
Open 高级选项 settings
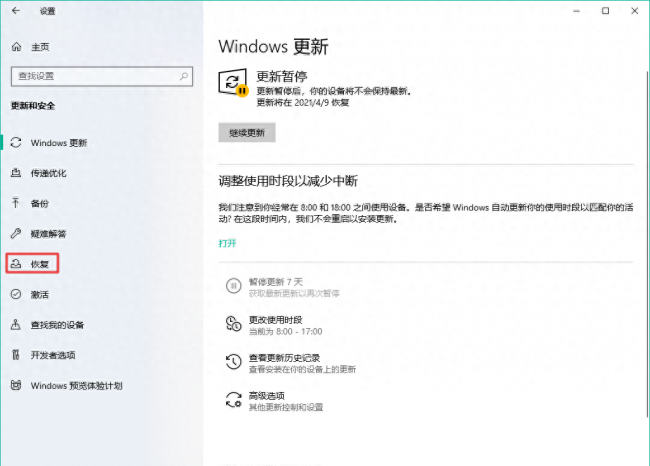pos(274,401)
